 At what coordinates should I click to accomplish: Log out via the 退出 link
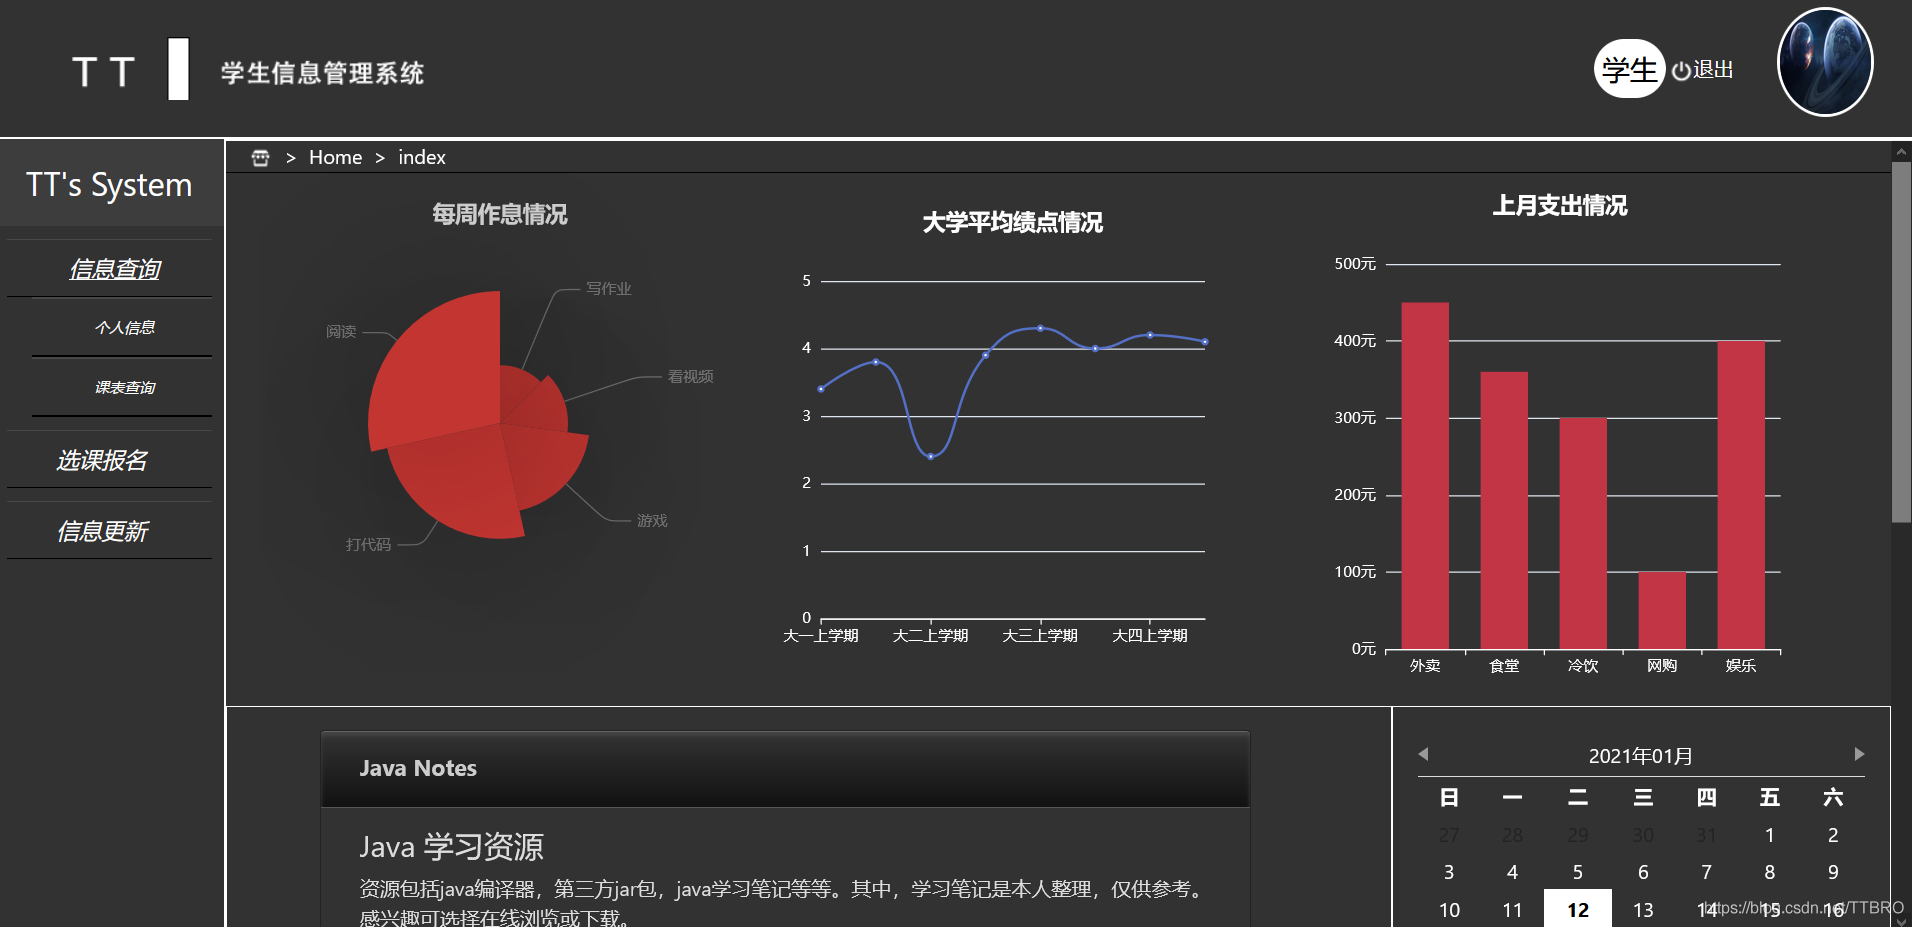[x=1713, y=70]
